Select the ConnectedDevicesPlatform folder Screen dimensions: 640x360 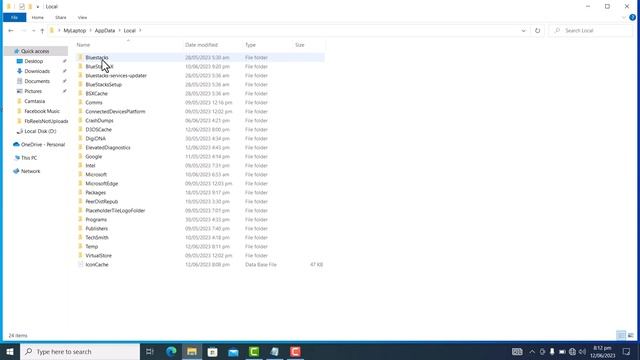pos(115,111)
